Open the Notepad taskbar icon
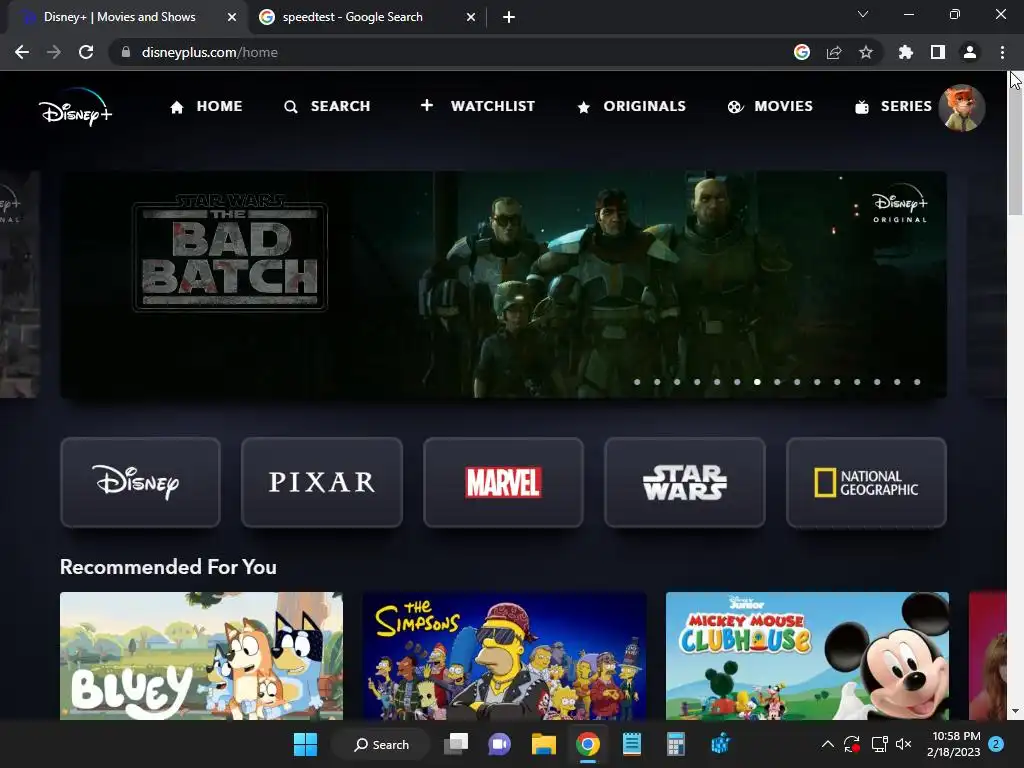The image size is (1024, 768). [632, 744]
